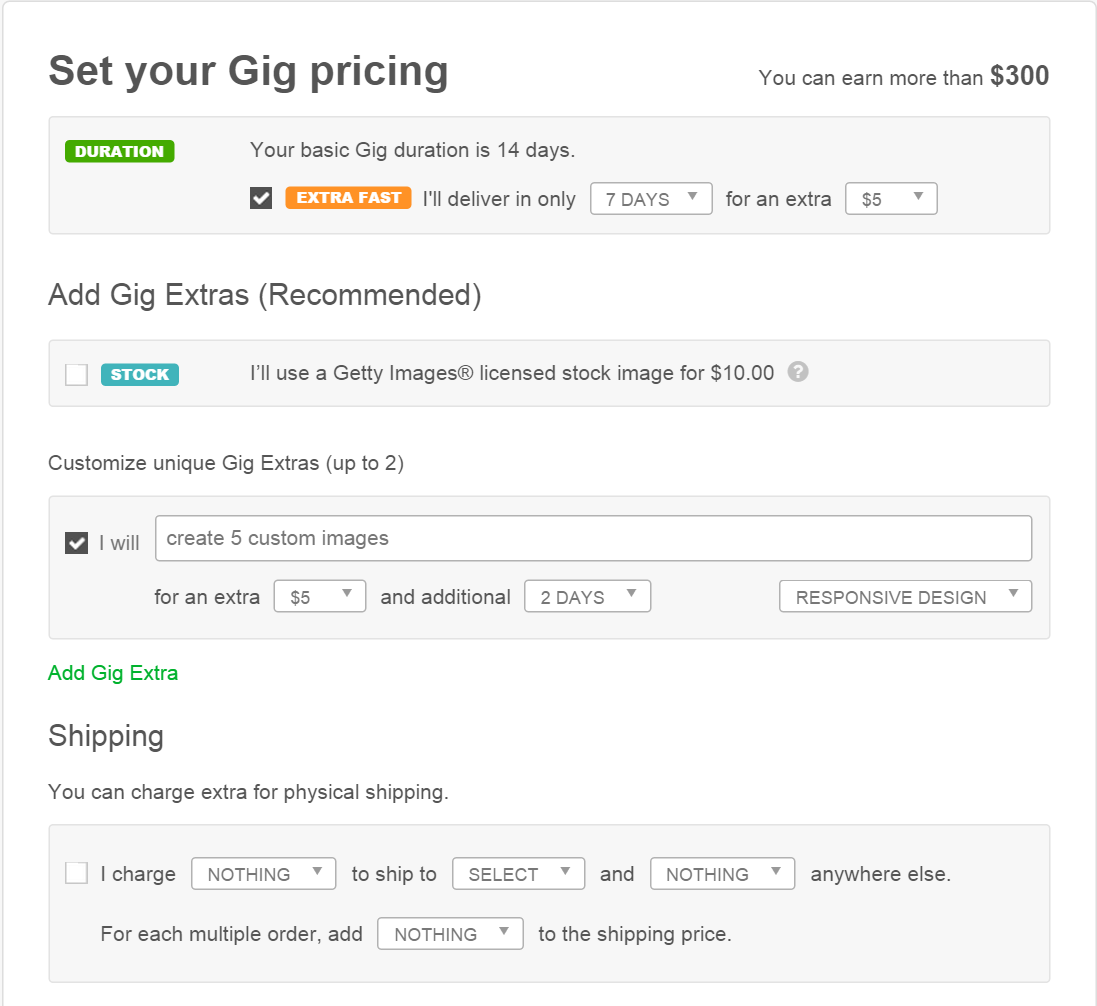
Task: Click the Add Gig Extra link
Action: 113,673
